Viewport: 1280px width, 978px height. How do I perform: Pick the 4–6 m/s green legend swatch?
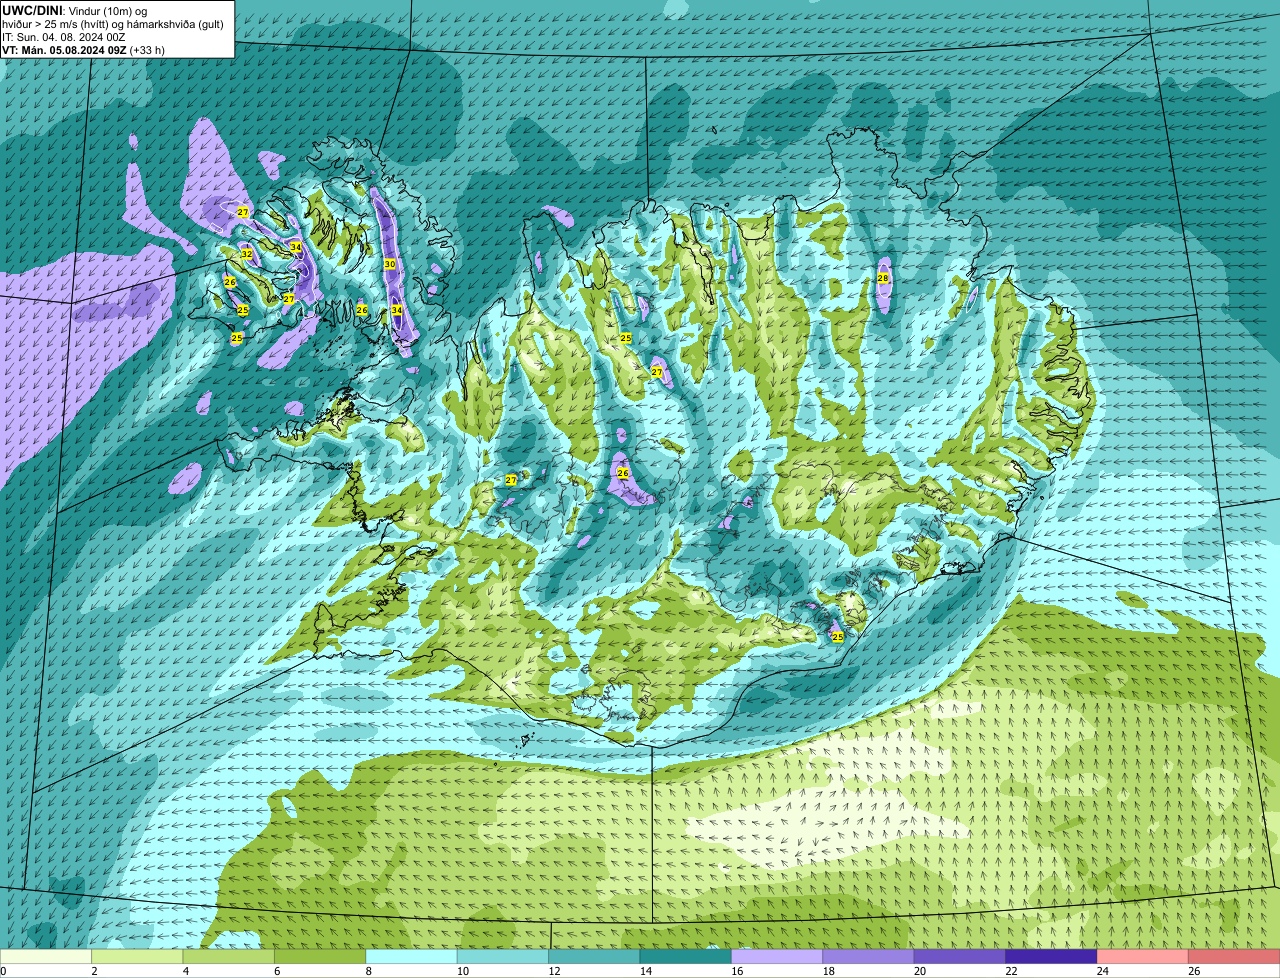(x=229, y=956)
